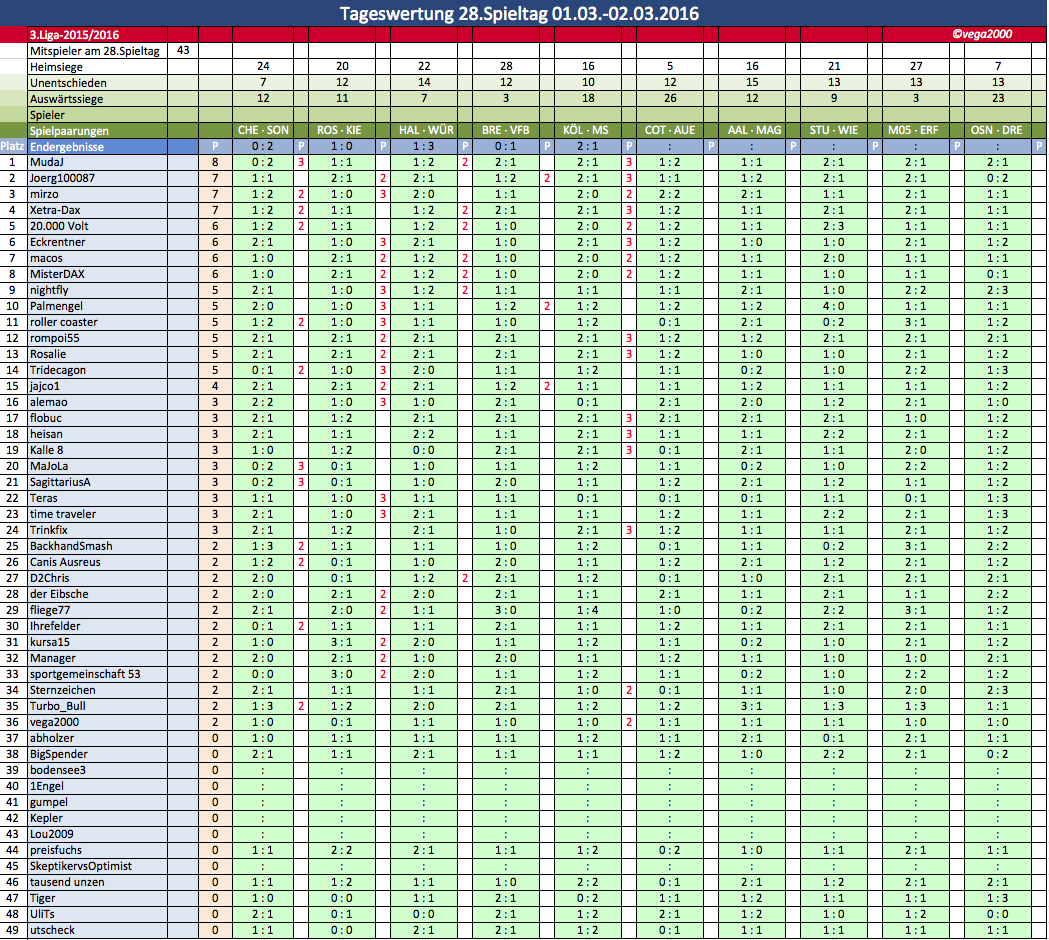Click player name SagittariusA
The height and width of the screenshot is (940, 1049).
click(x=60, y=482)
